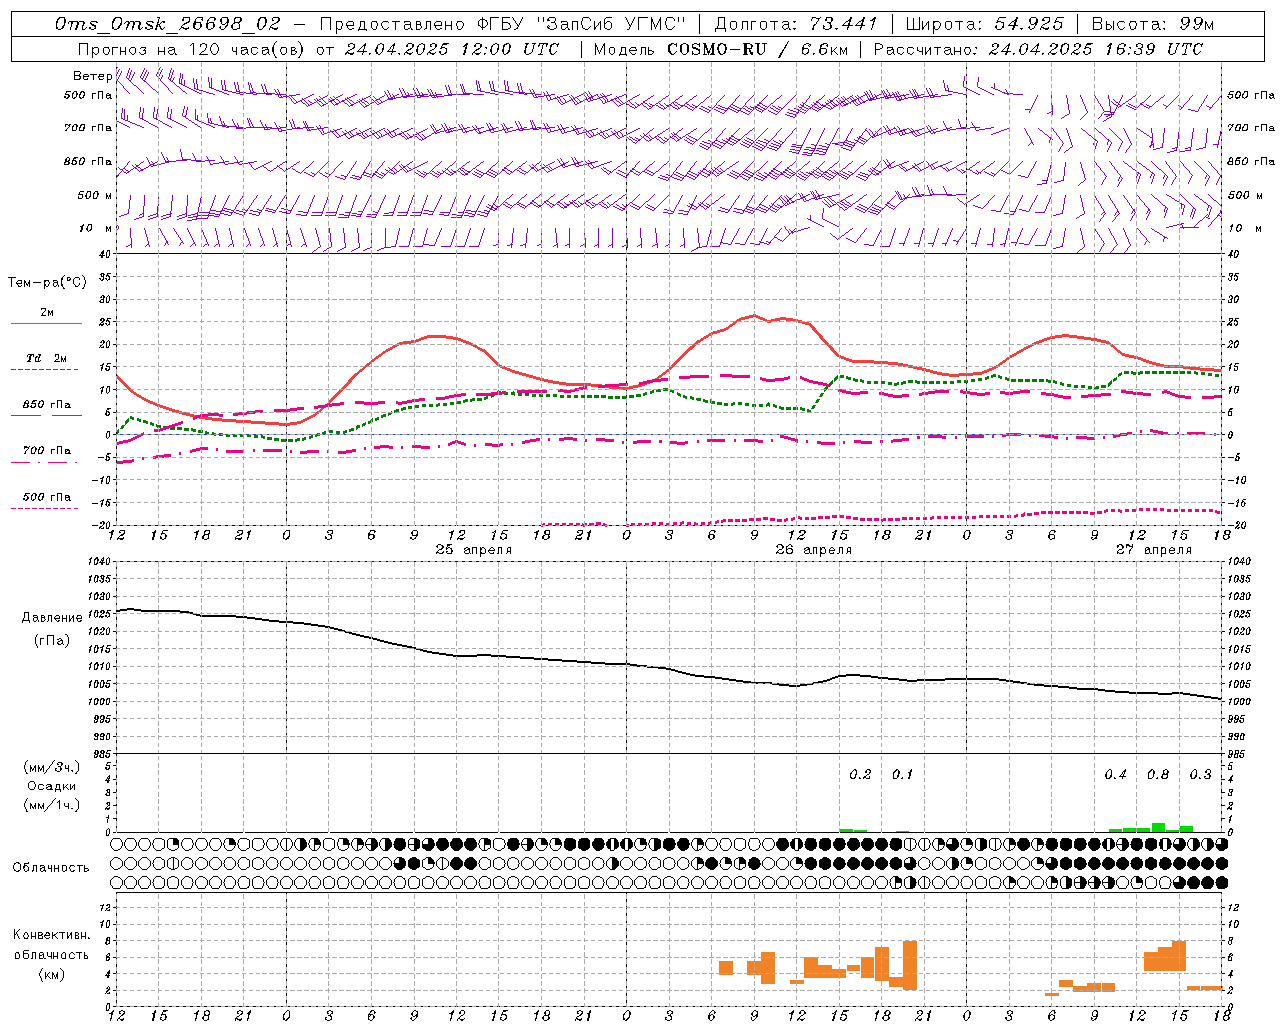Select the (мм/3ч.) units label
Viewport: 1280px width, 1024px height.
point(51,767)
